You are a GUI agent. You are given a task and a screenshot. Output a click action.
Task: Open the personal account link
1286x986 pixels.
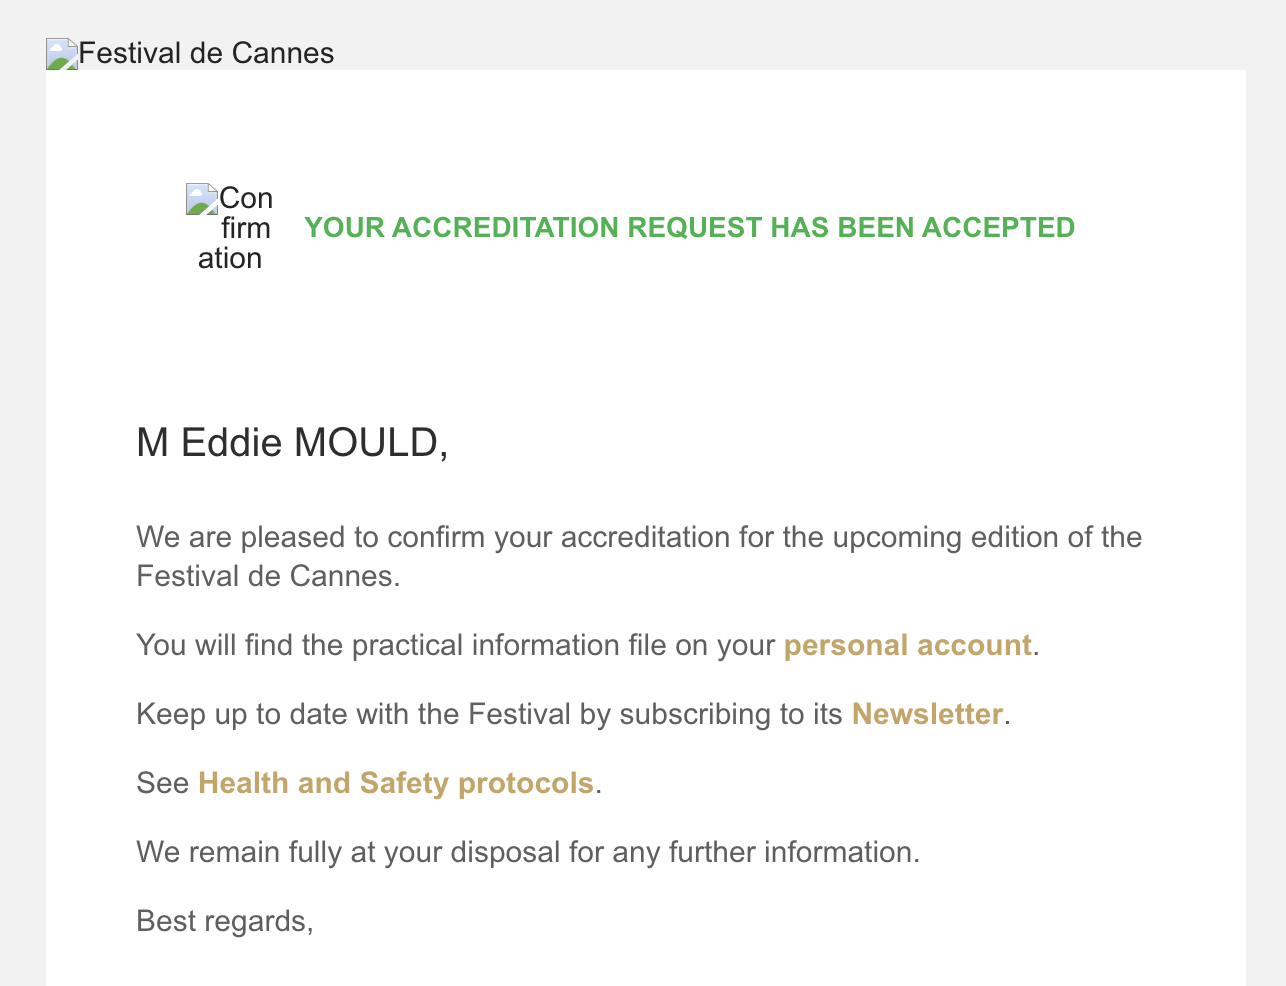coord(908,645)
